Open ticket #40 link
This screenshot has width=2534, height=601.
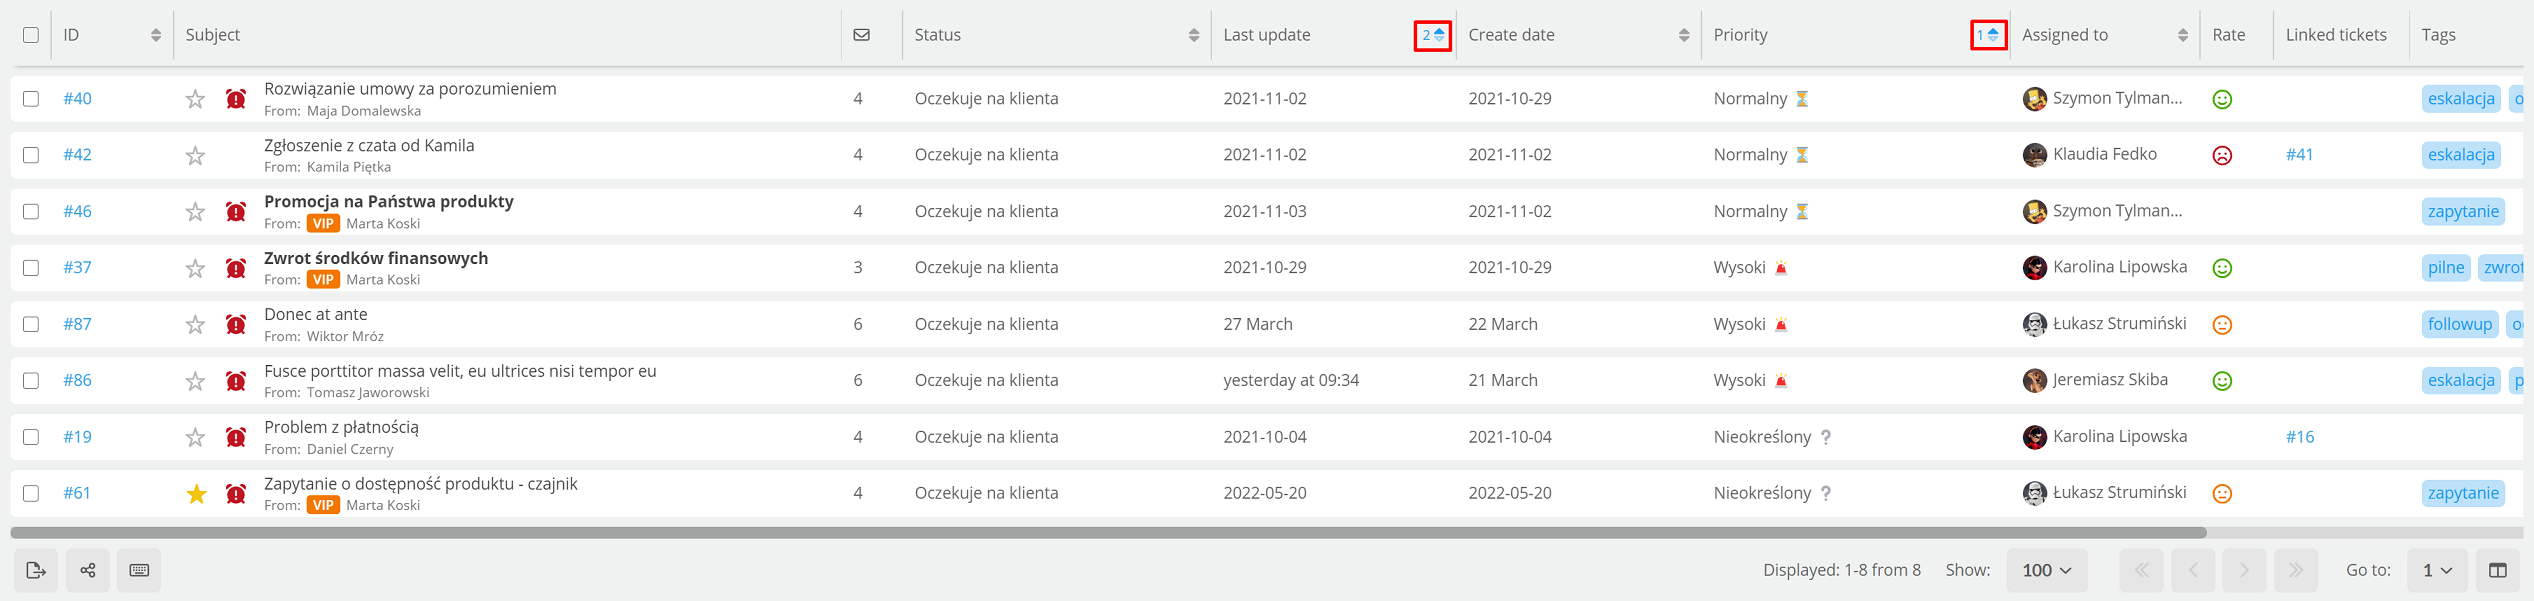click(77, 99)
